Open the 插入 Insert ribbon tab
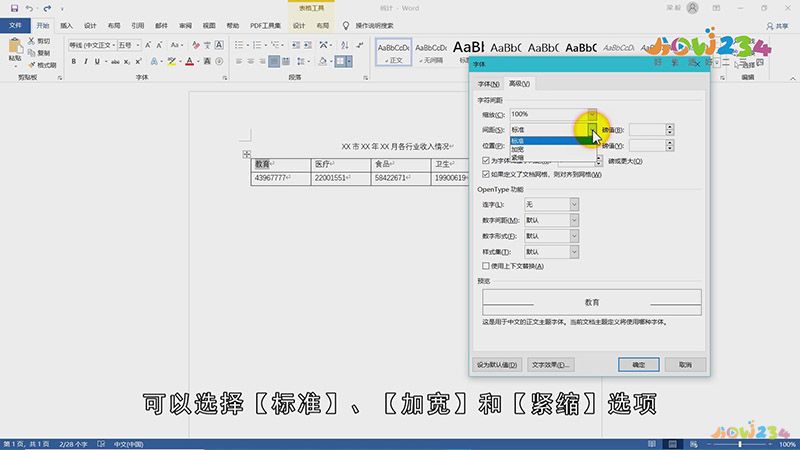This screenshot has width=800, height=450. [x=66, y=26]
